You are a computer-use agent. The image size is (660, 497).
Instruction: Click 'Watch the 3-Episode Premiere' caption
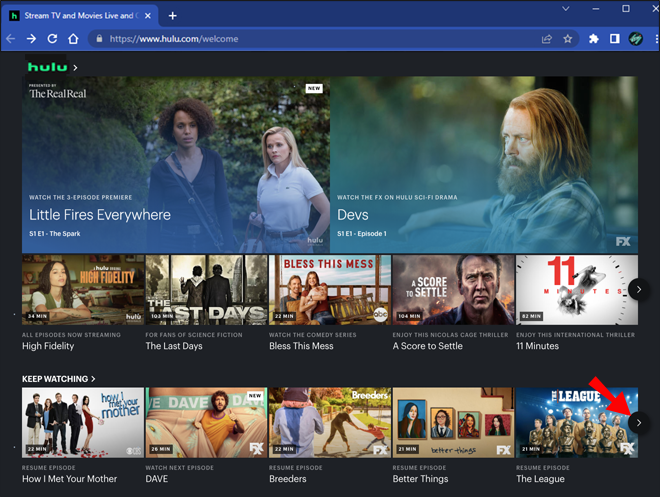[x=80, y=197]
